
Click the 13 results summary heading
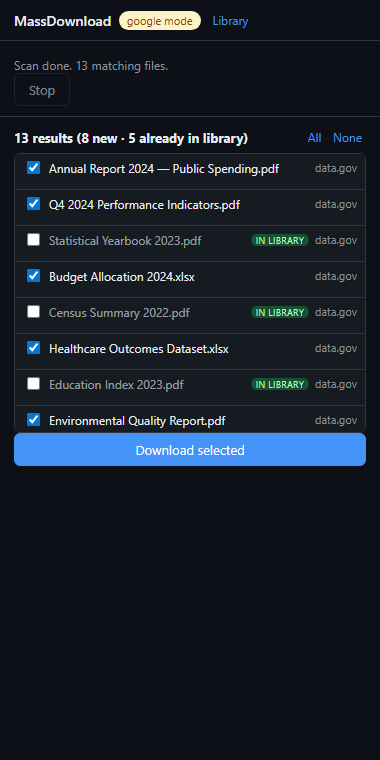point(131,139)
